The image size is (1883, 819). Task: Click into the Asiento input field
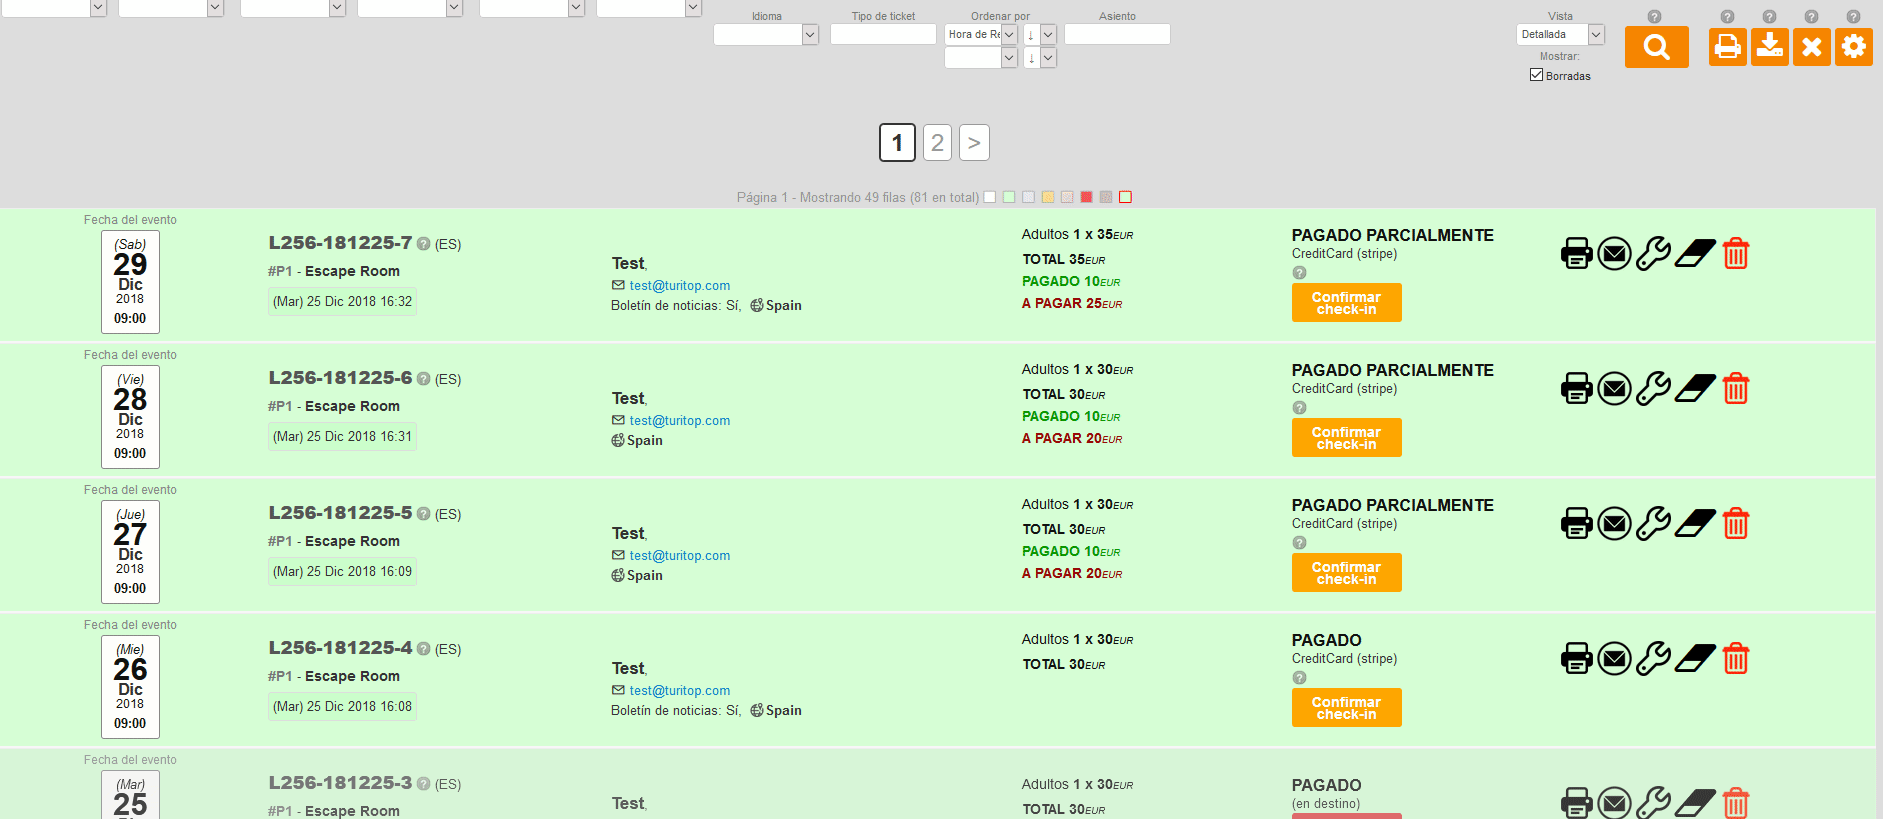(x=1116, y=35)
